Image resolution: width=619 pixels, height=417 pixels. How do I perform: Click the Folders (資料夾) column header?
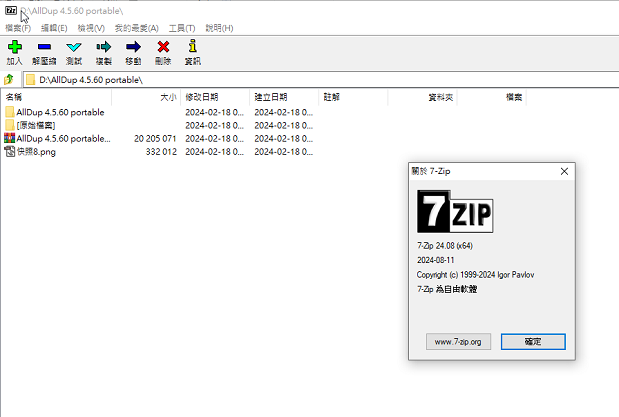[x=422, y=97]
